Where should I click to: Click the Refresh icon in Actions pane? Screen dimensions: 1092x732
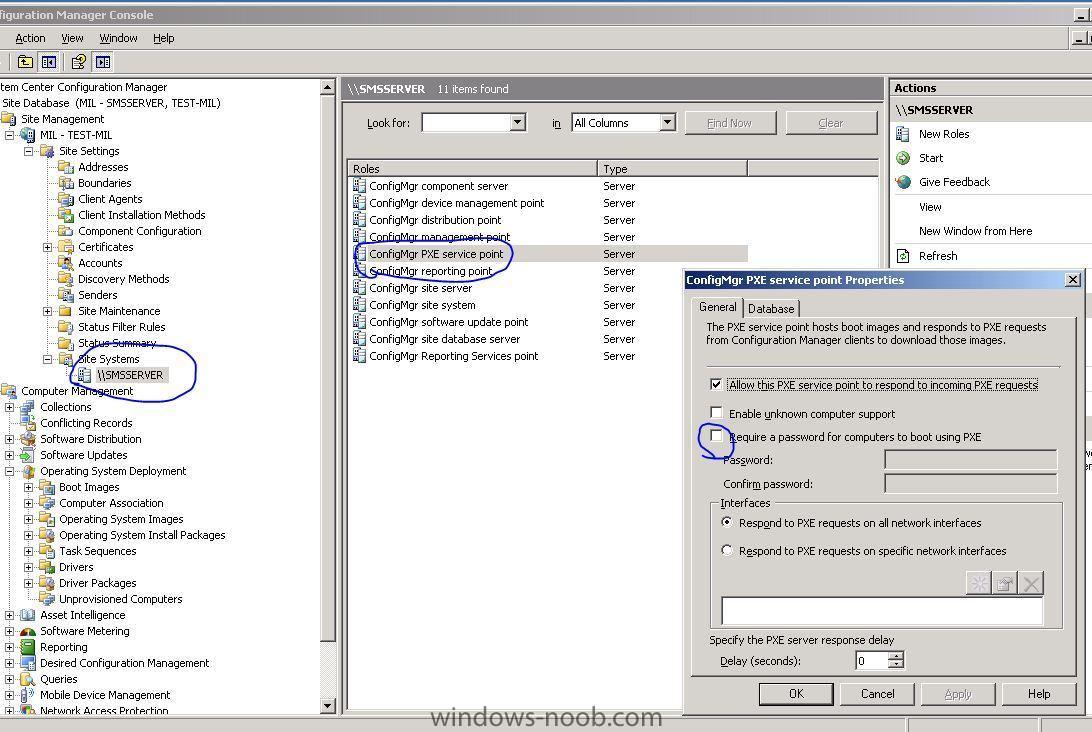pyautogui.click(x=903, y=256)
